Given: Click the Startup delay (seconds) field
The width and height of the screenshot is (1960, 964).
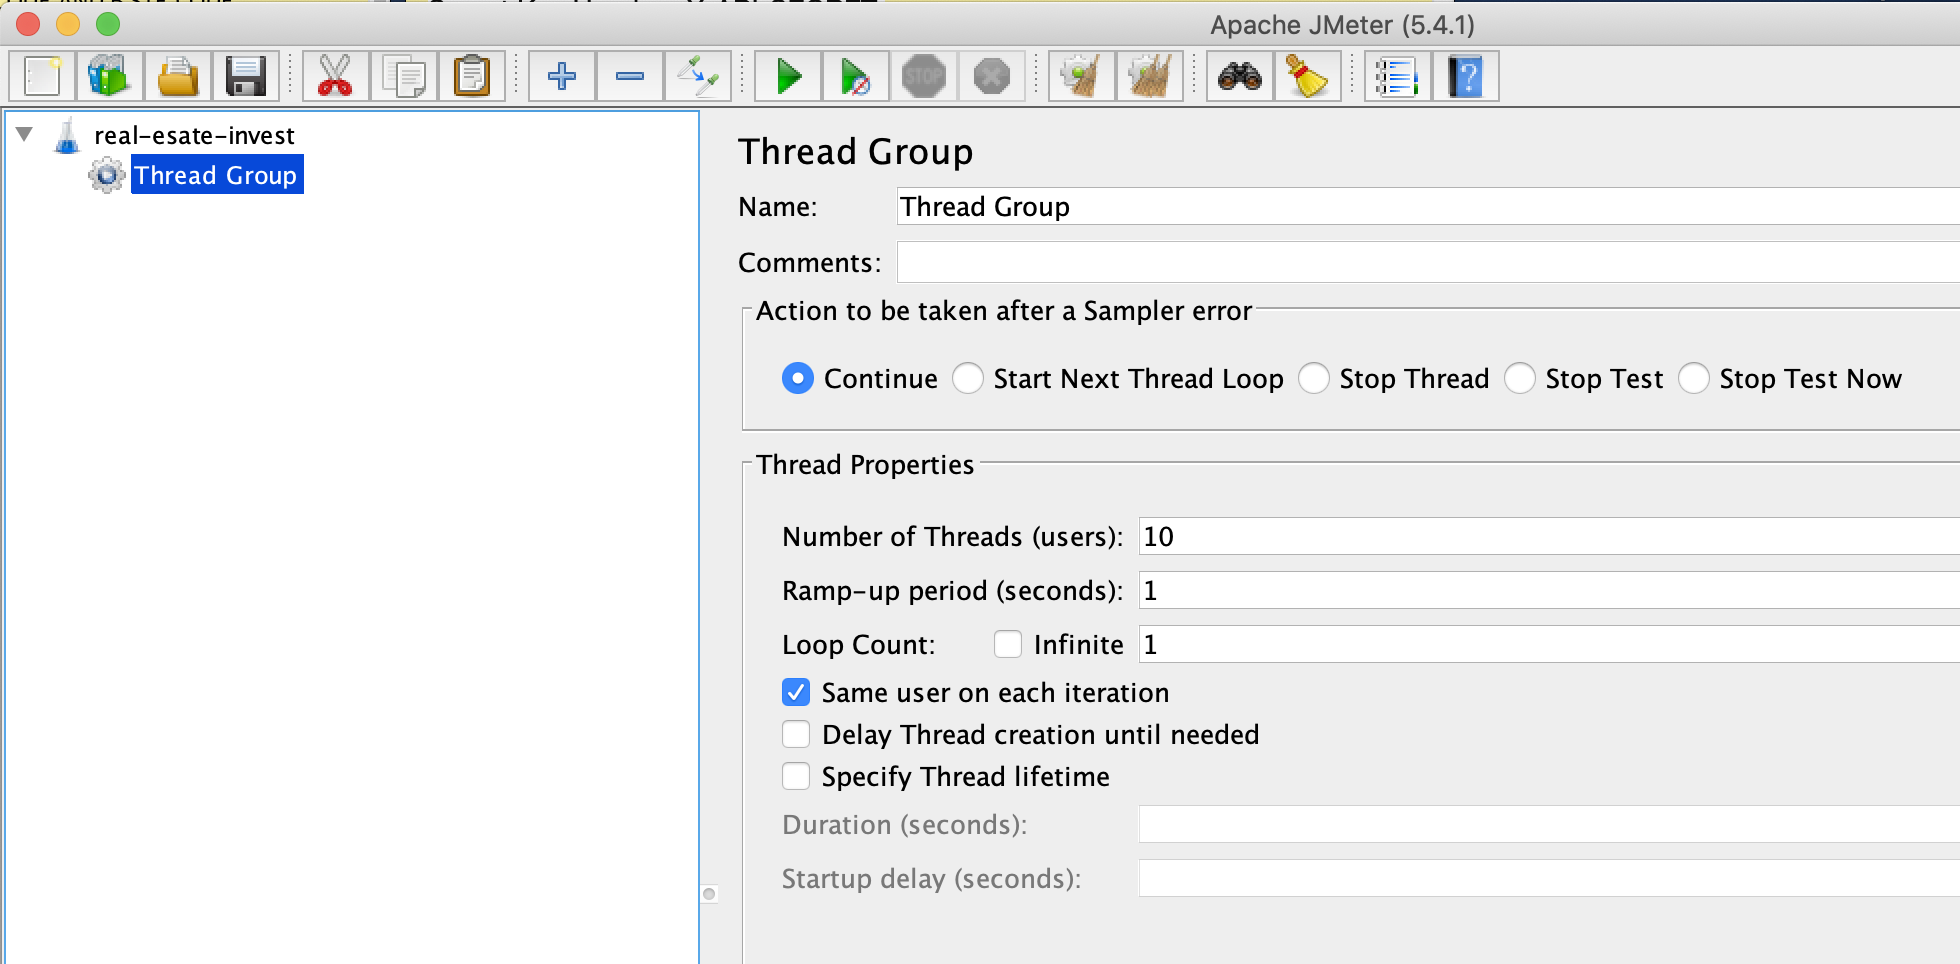Looking at the screenshot, I should (x=1549, y=878).
